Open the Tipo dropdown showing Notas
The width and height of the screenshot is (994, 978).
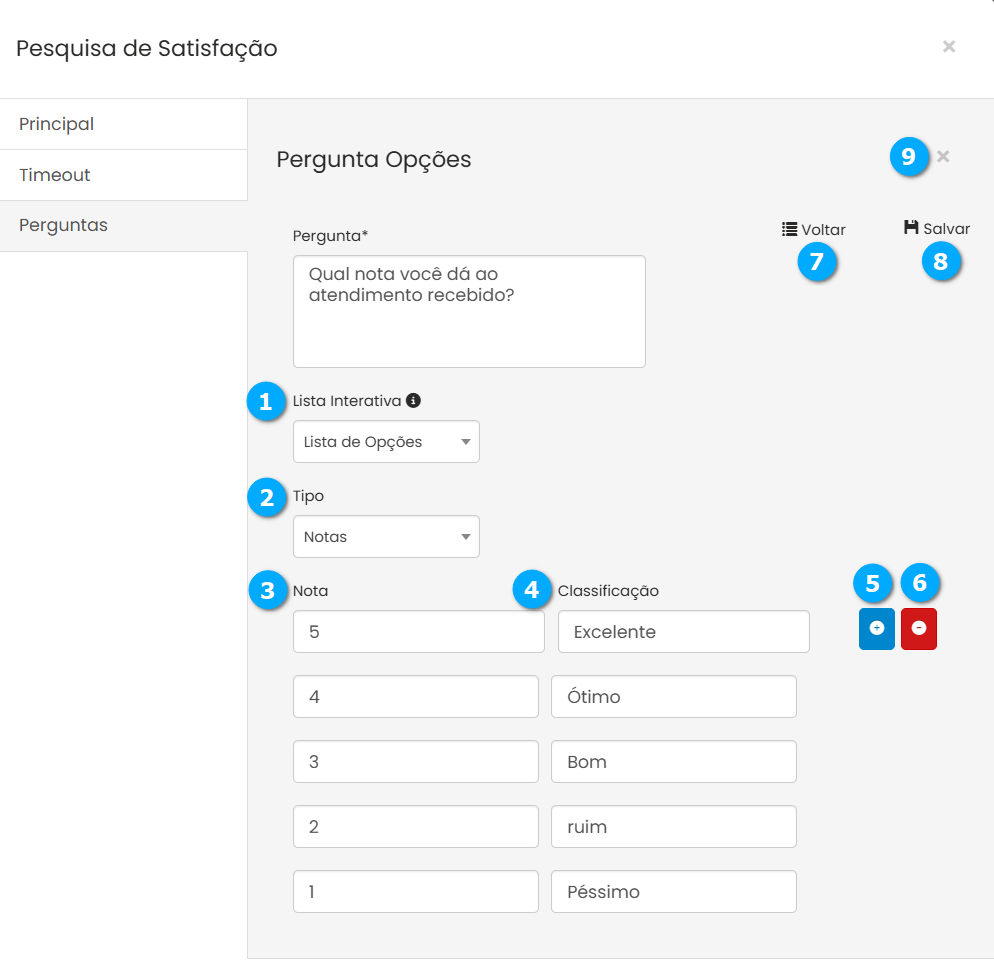point(386,537)
